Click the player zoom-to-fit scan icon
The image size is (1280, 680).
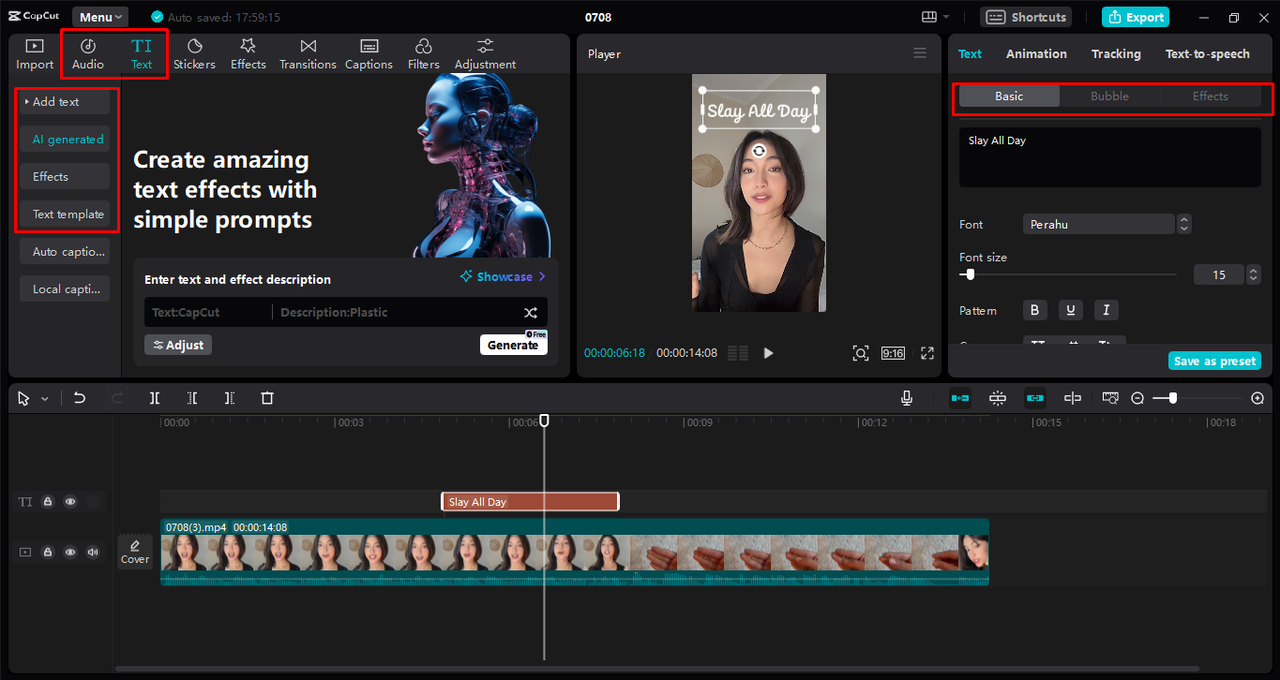tap(860, 353)
